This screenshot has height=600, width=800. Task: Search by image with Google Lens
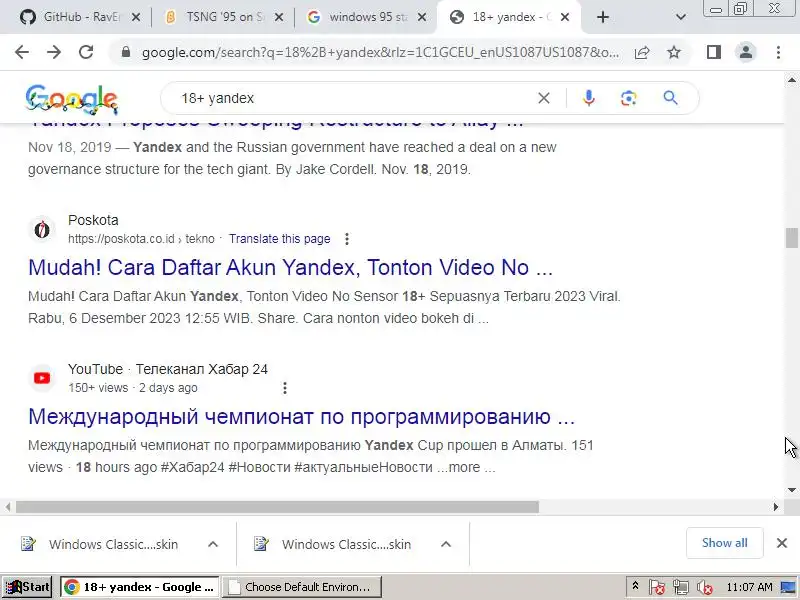tap(629, 98)
